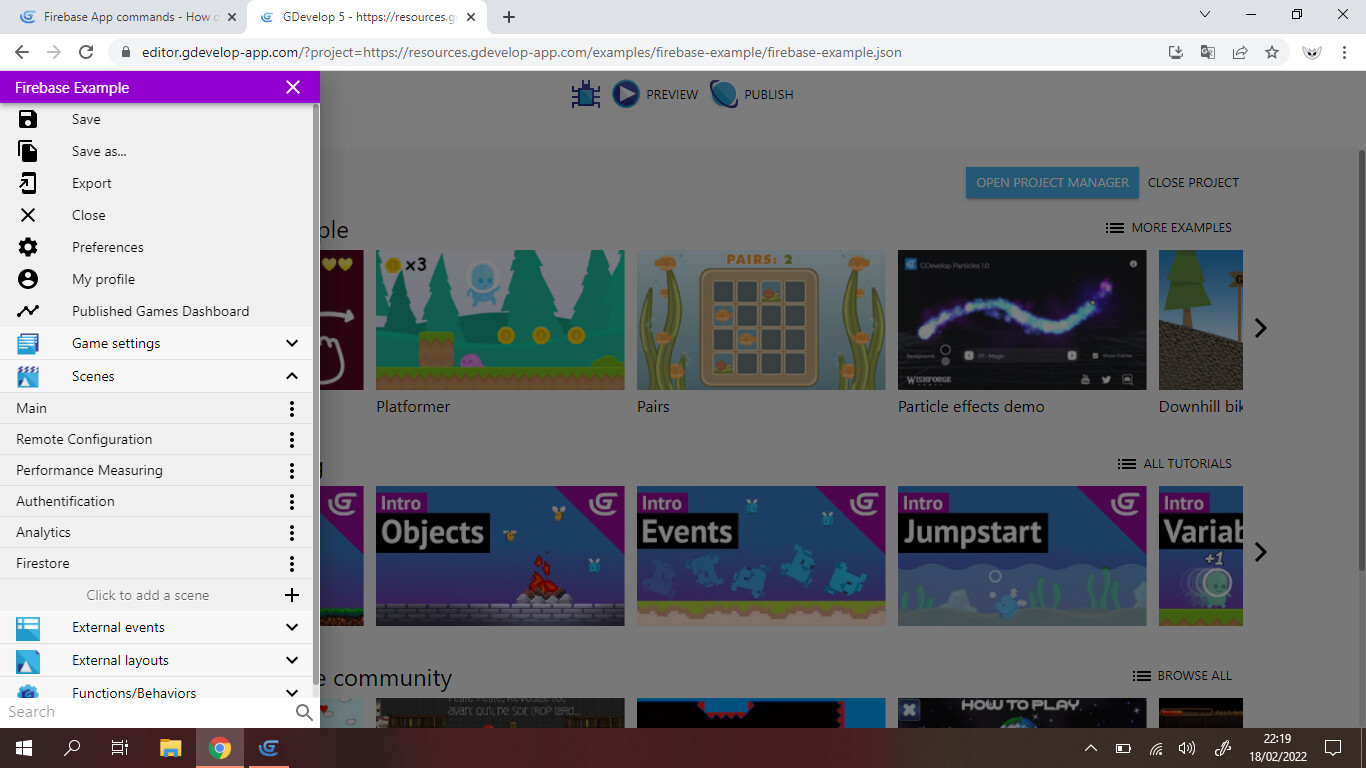Open the Platformer example thumbnail
Screen dimensions: 1366x768
pyautogui.click(x=500, y=320)
